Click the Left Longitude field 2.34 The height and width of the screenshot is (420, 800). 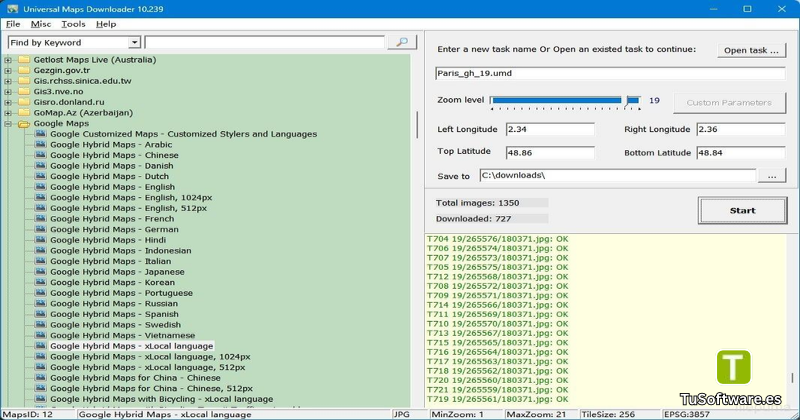coord(550,129)
